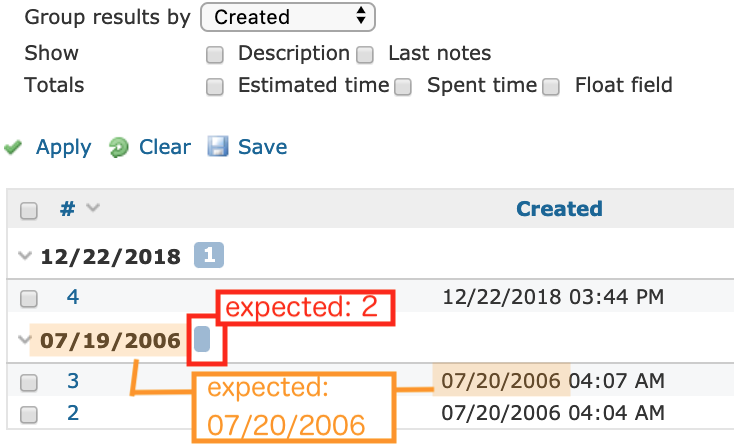Collapse the 07/19/2006 group
This screenshot has width=734, height=444.
pyautogui.click(x=24, y=339)
